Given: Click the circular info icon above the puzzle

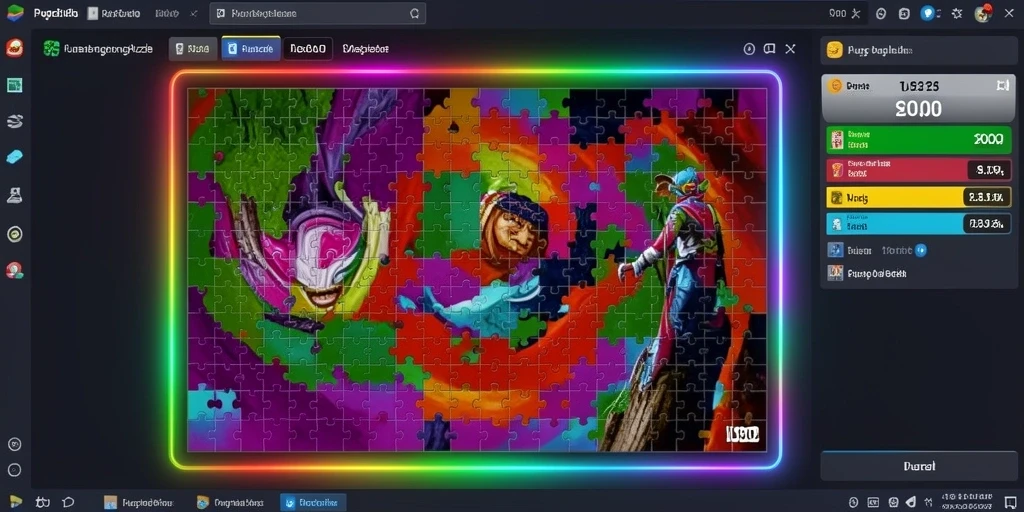Looking at the screenshot, I should click(749, 48).
